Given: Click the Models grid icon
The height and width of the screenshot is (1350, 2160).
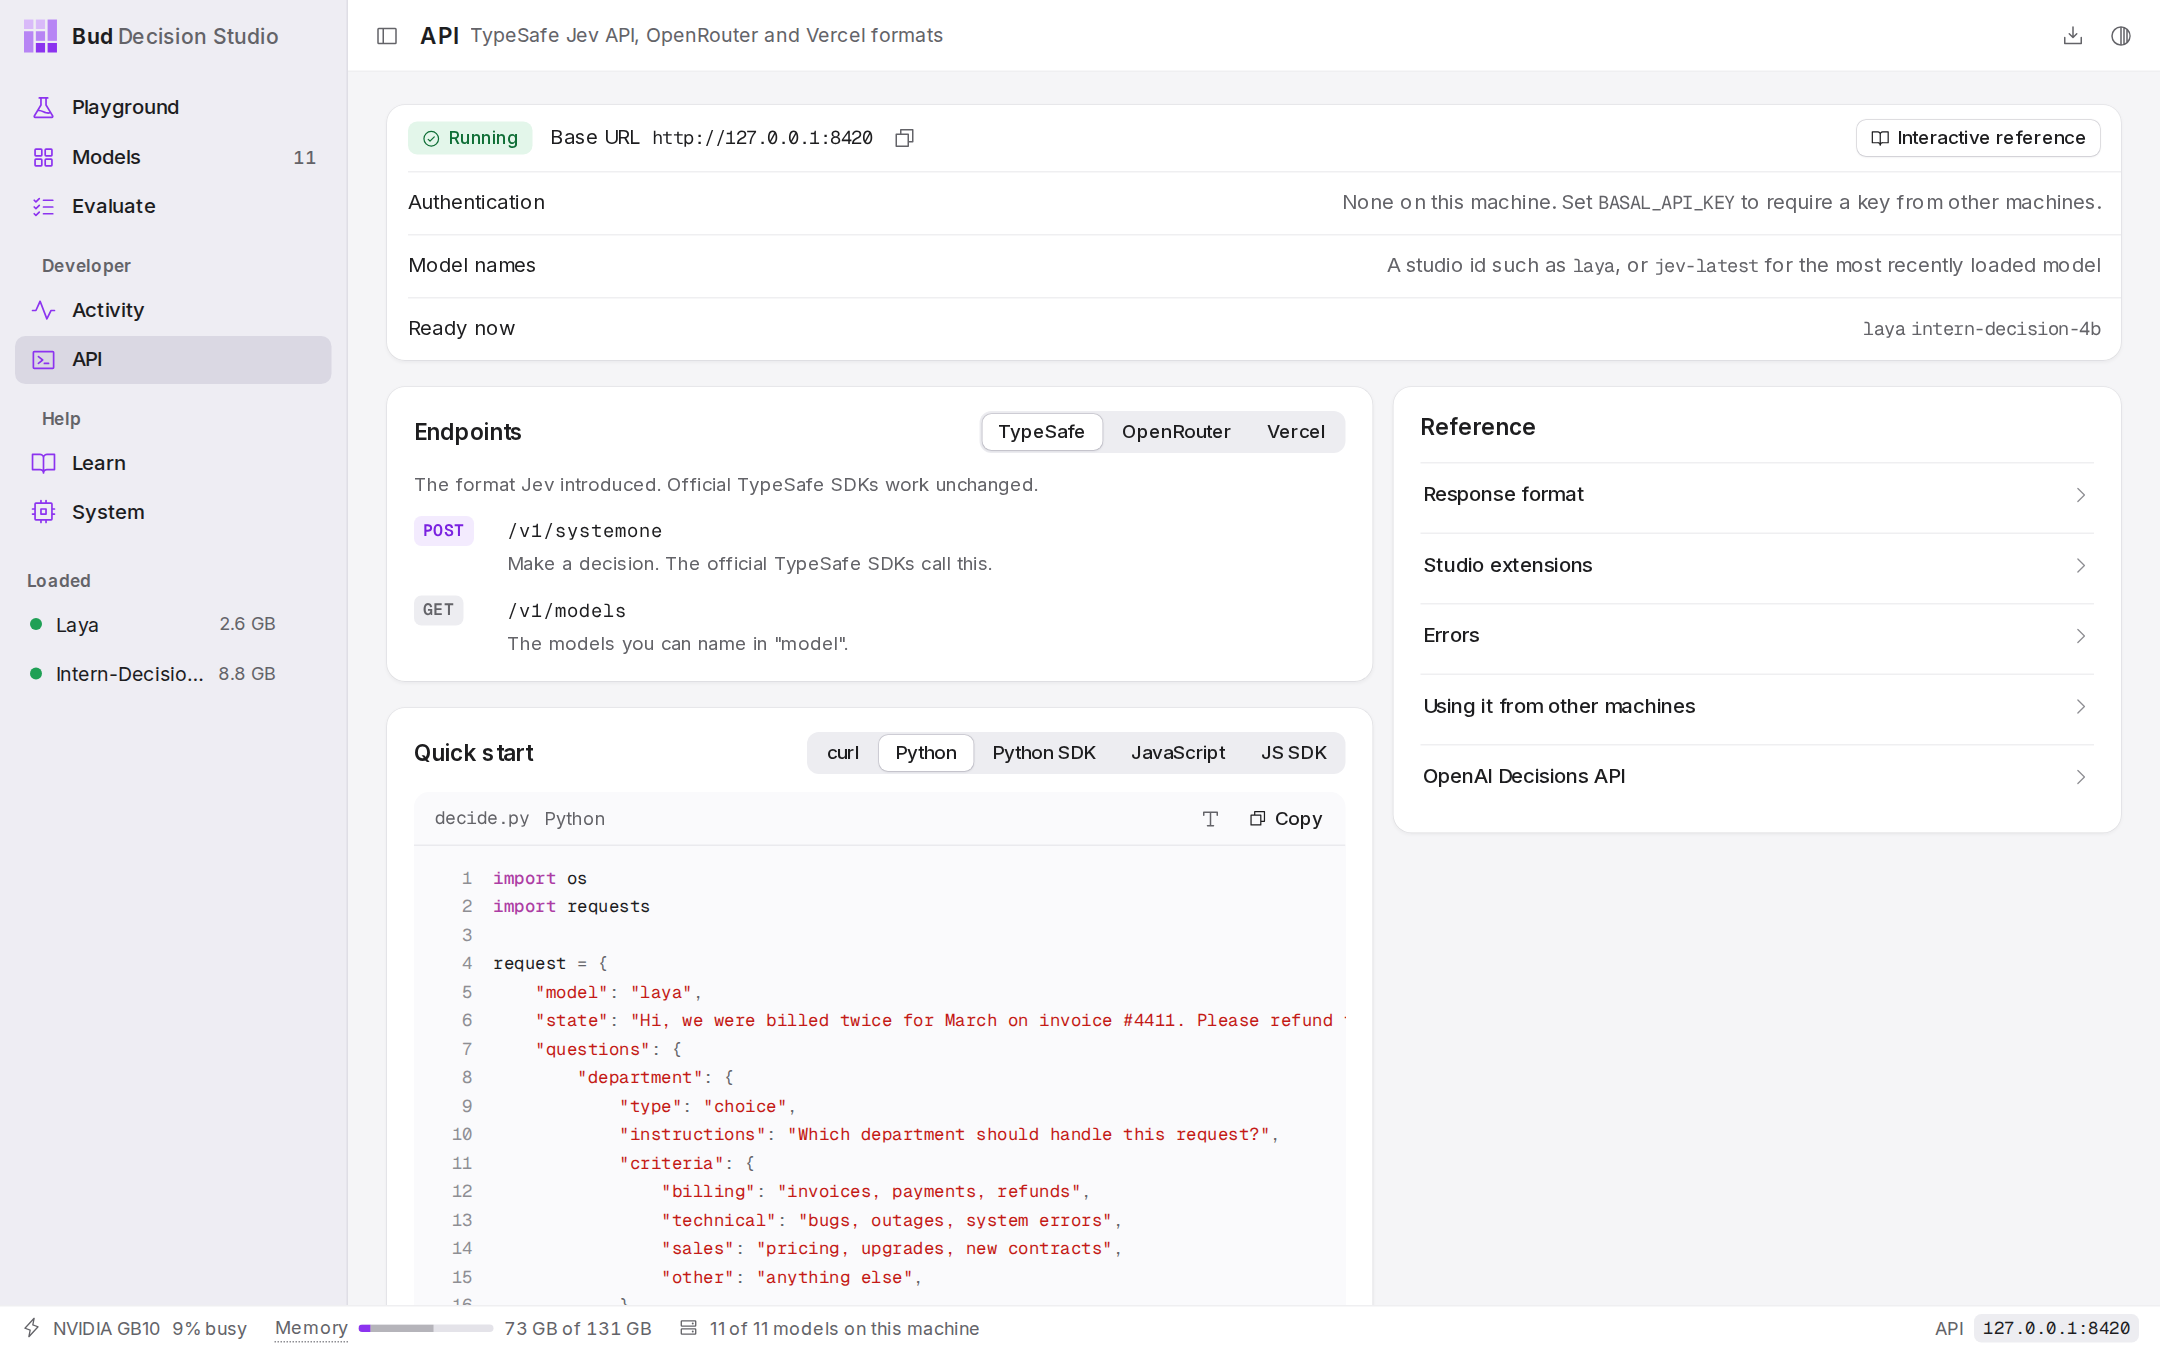Looking at the screenshot, I should pos(43,157).
